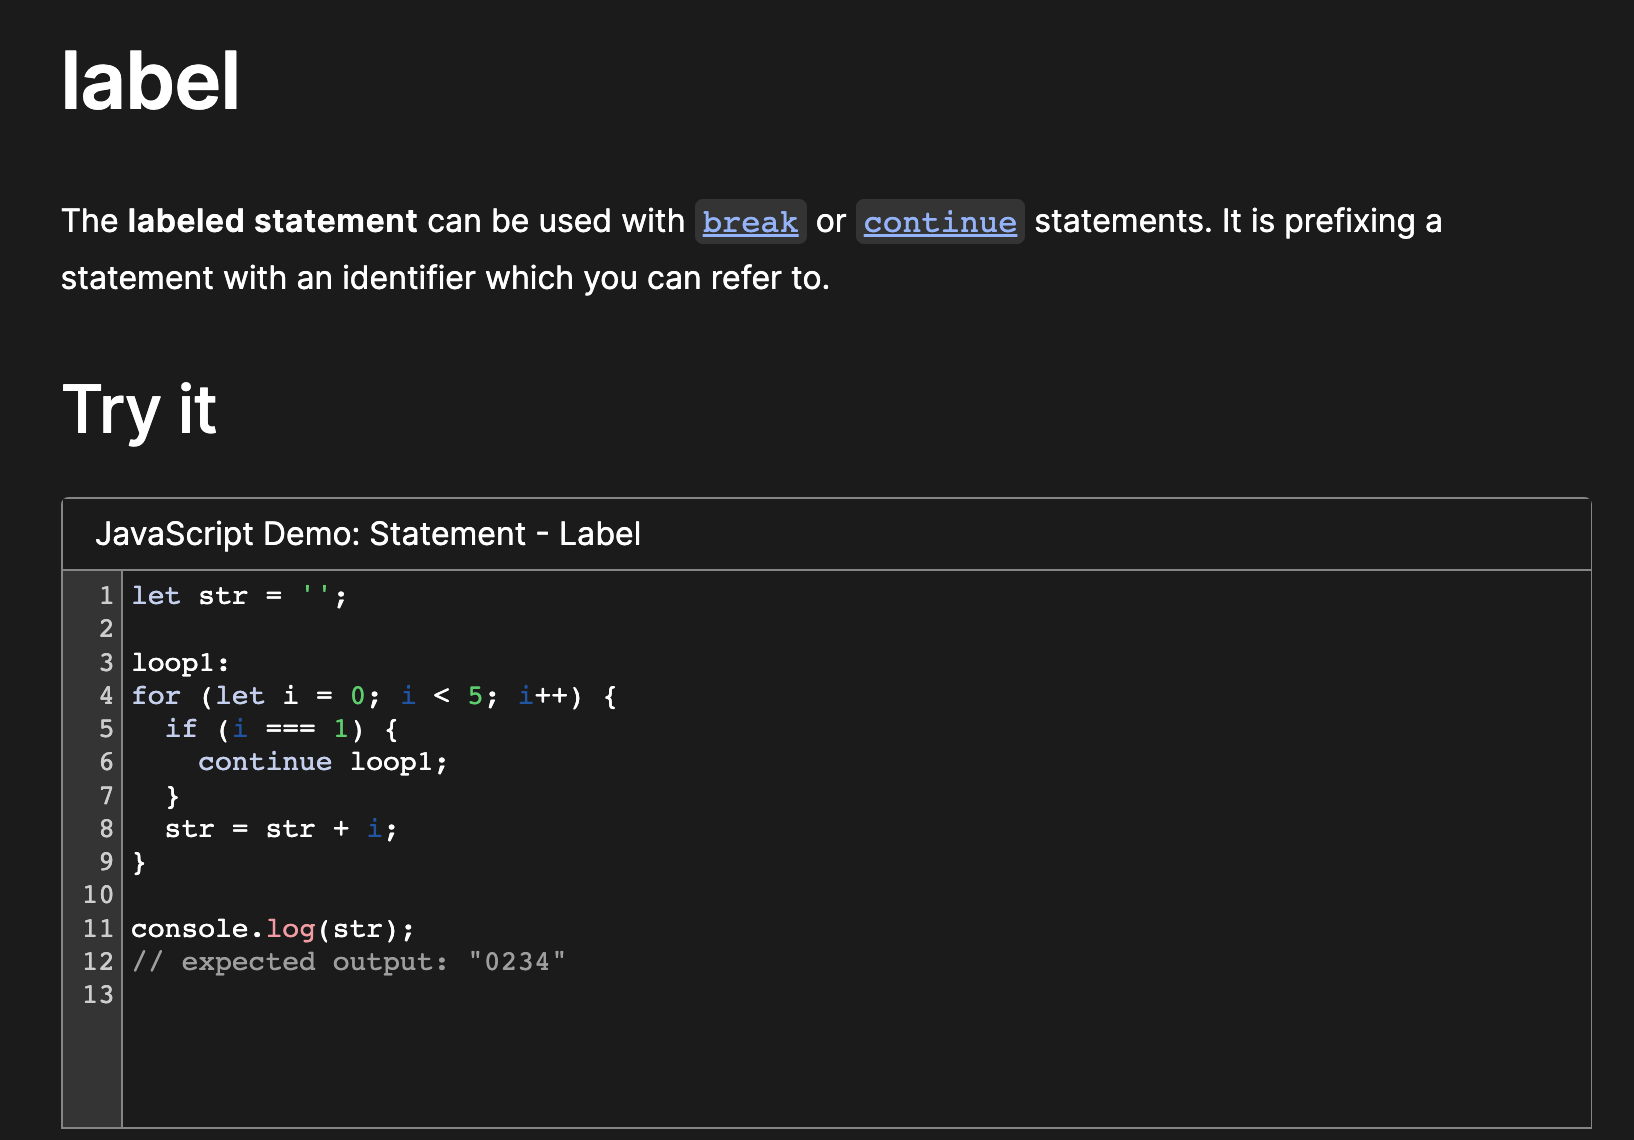The height and width of the screenshot is (1140, 1634).
Task: Click the 'continue loop1;' code line
Action: pos(323,762)
